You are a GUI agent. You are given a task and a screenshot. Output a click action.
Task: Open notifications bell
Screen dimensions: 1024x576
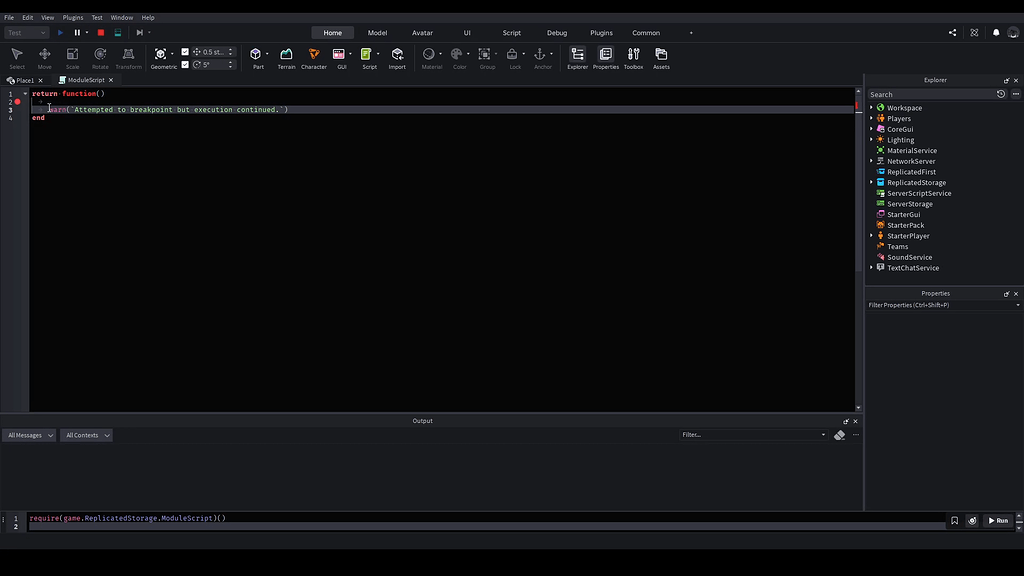point(996,33)
